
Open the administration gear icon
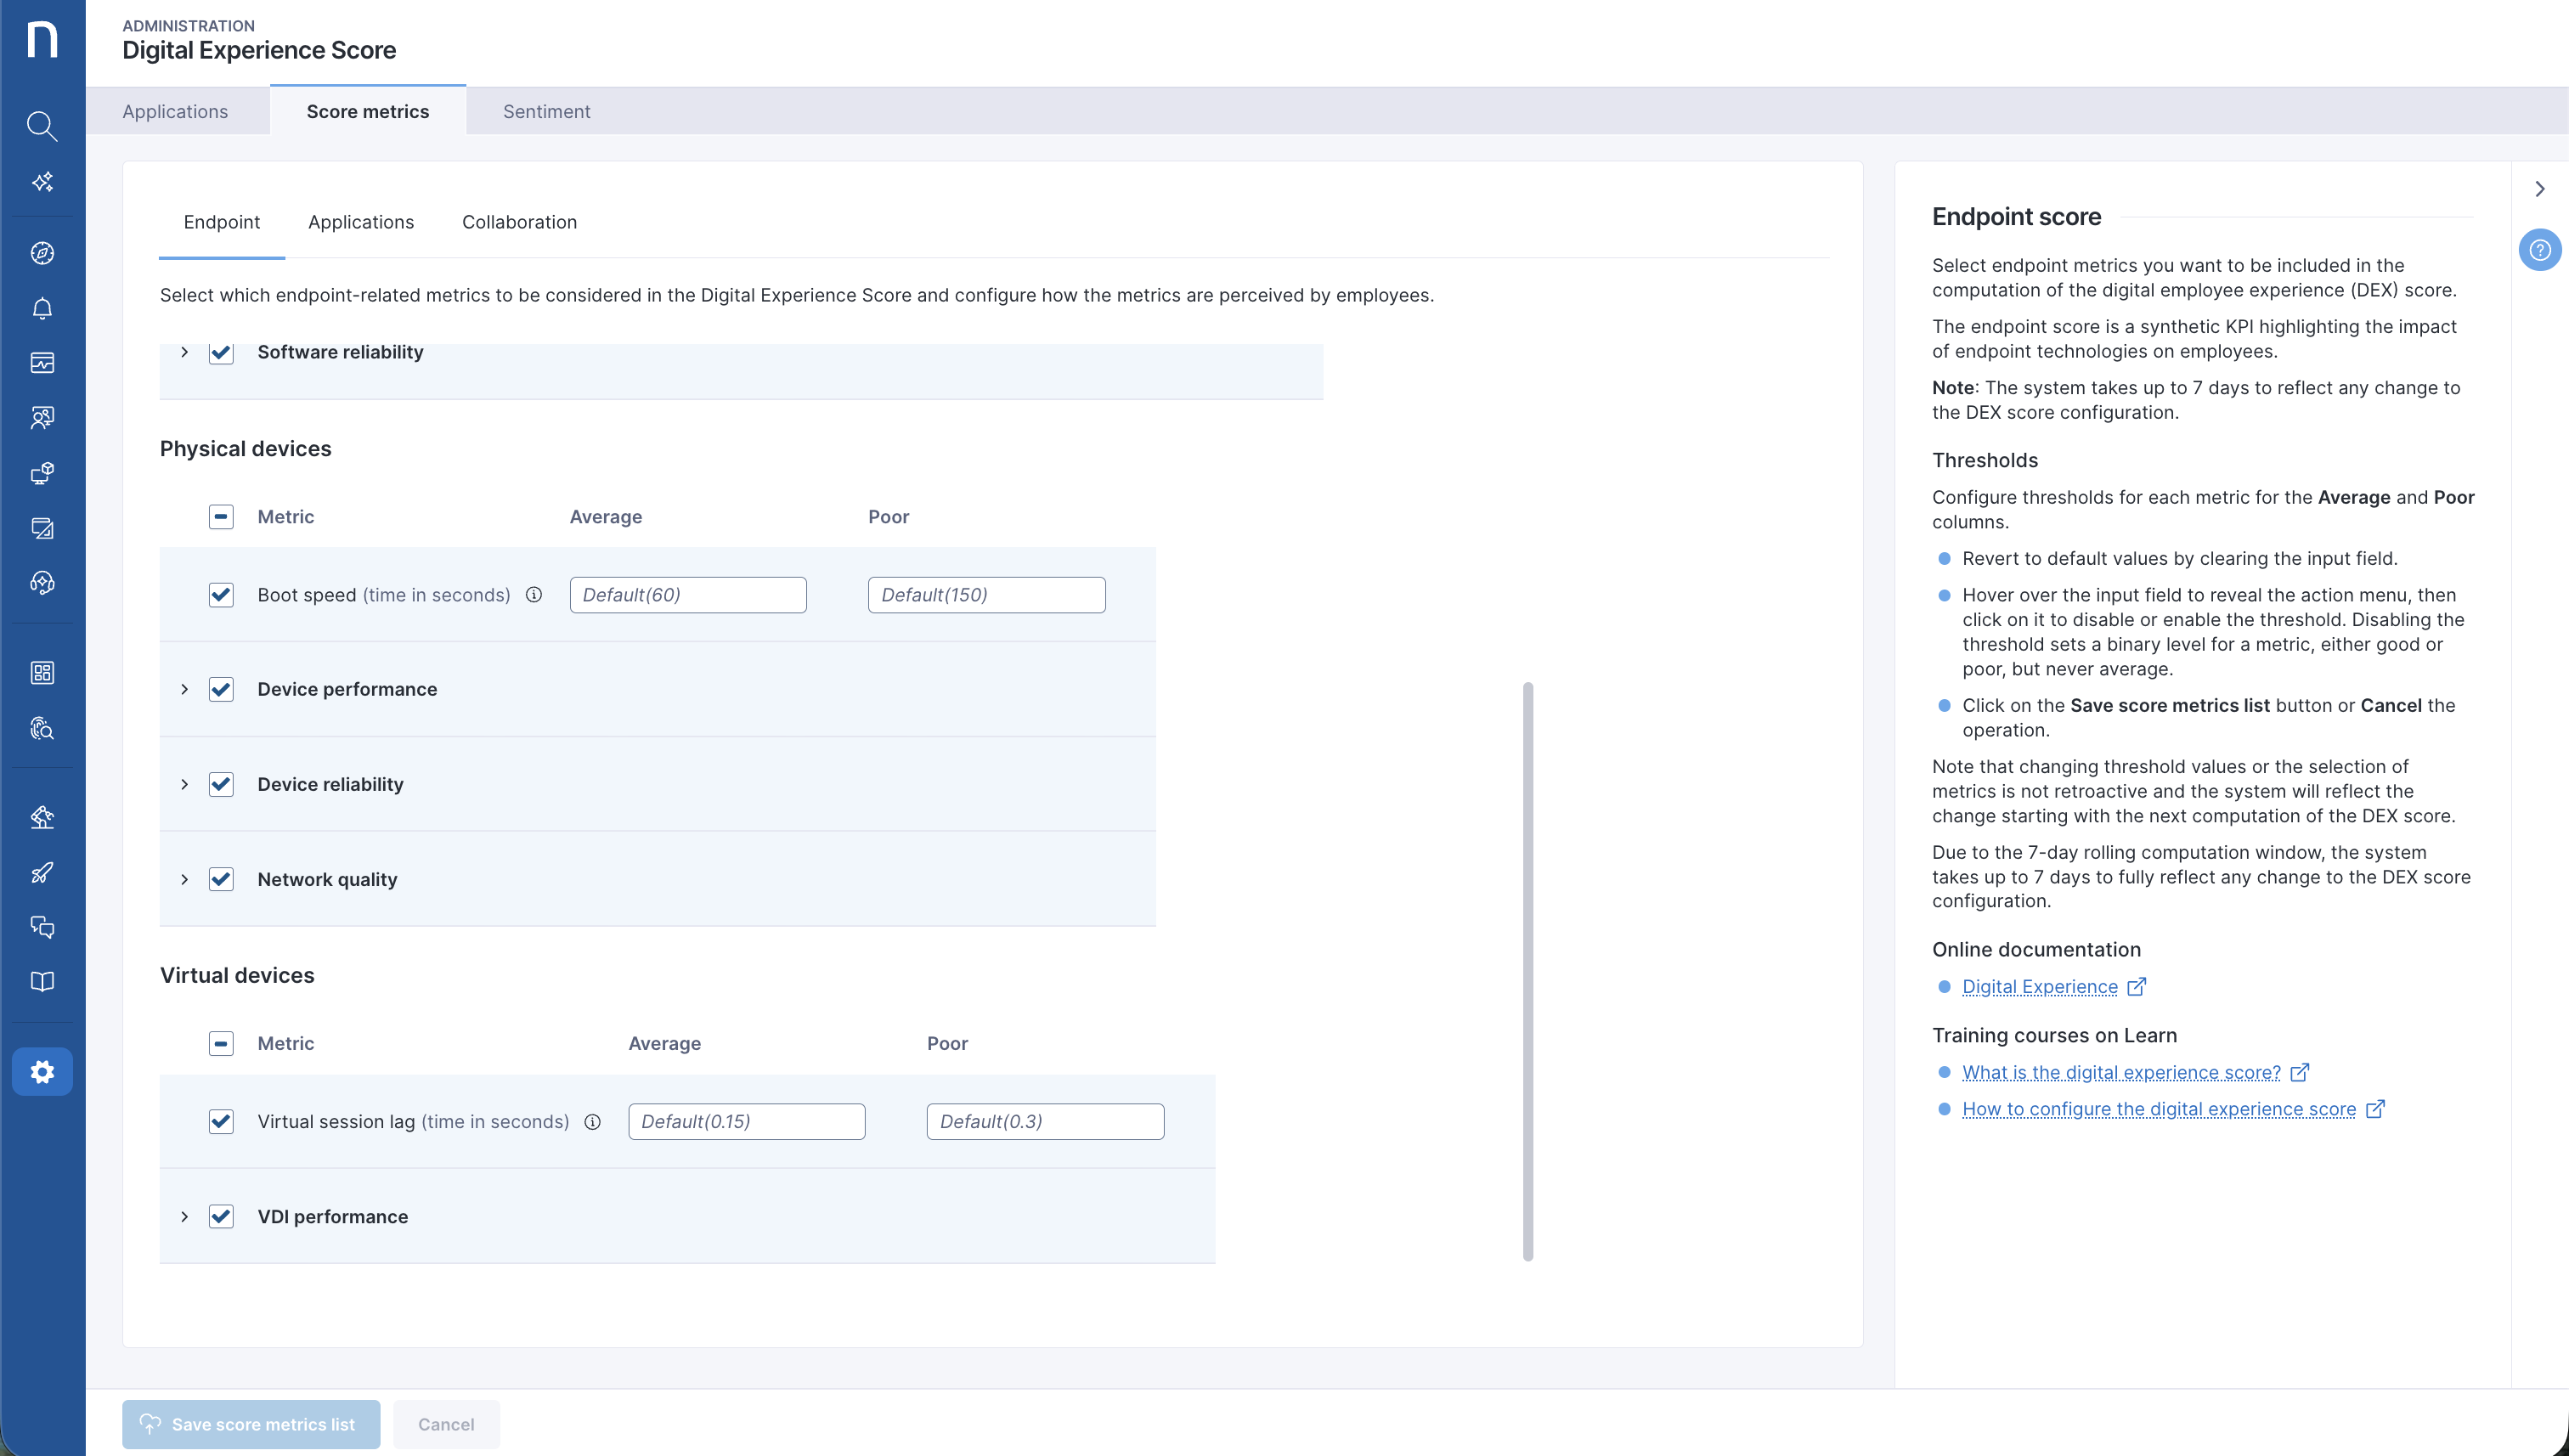click(42, 1072)
